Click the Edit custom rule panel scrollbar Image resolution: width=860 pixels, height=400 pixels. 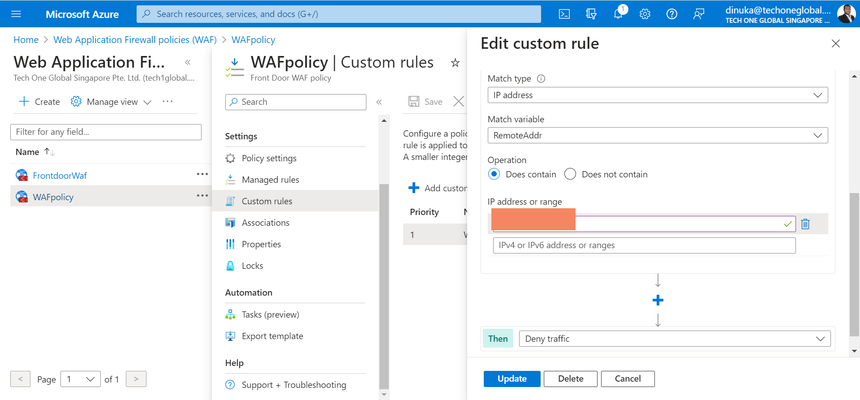pyautogui.click(x=855, y=263)
